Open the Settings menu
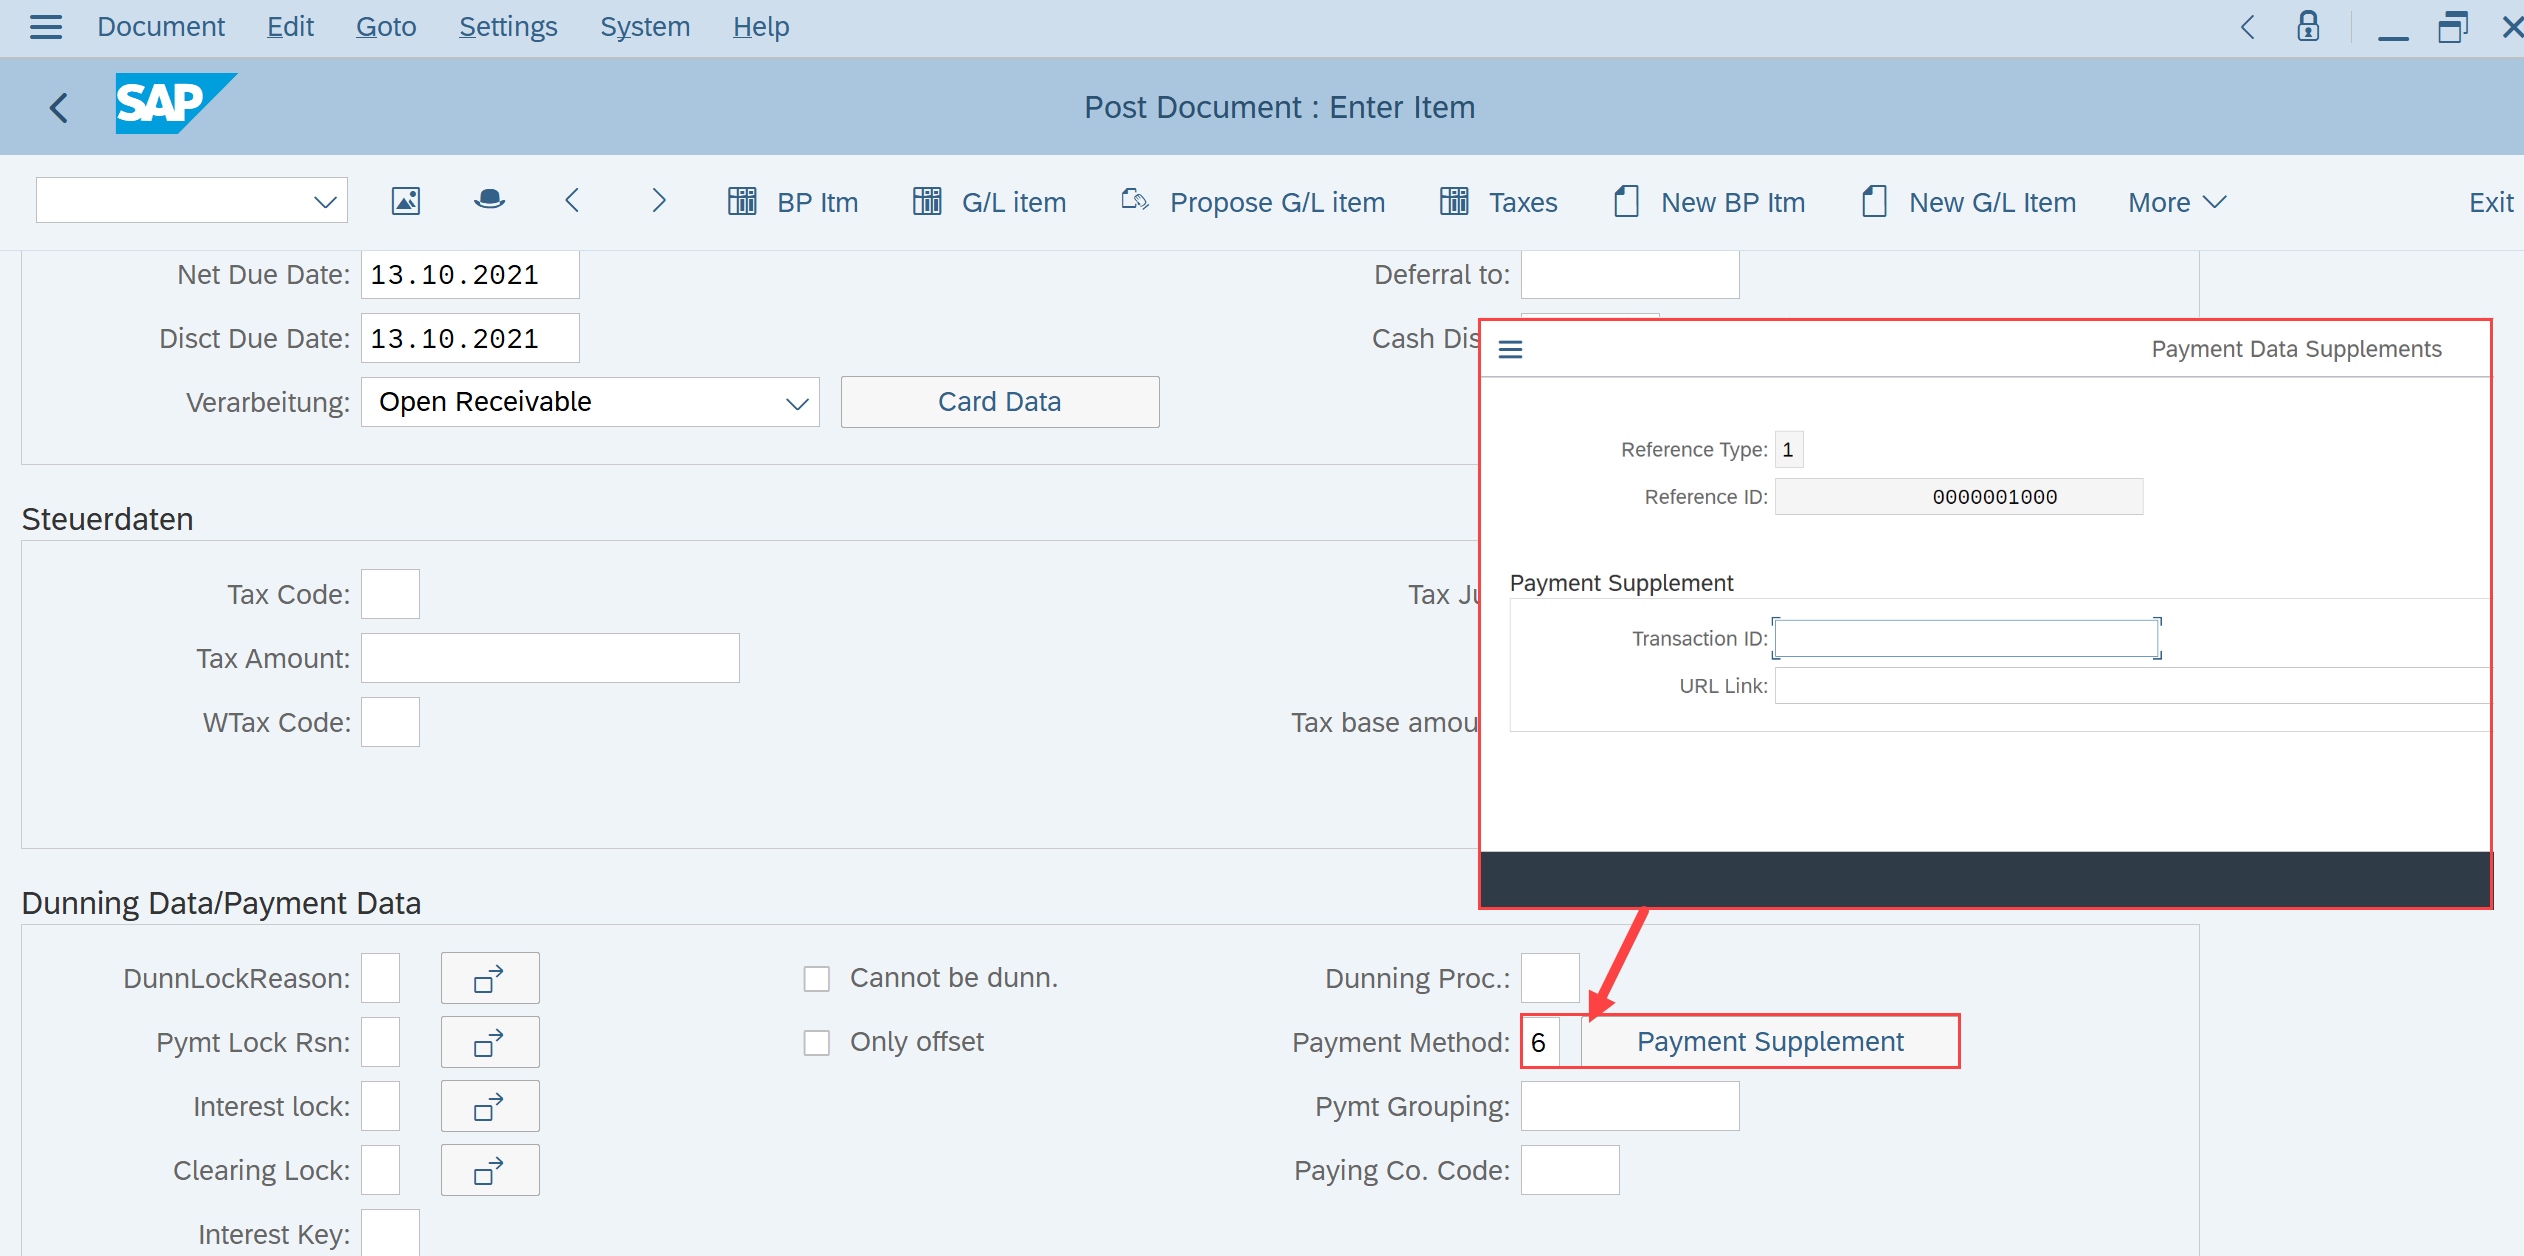 [x=508, y=27]
